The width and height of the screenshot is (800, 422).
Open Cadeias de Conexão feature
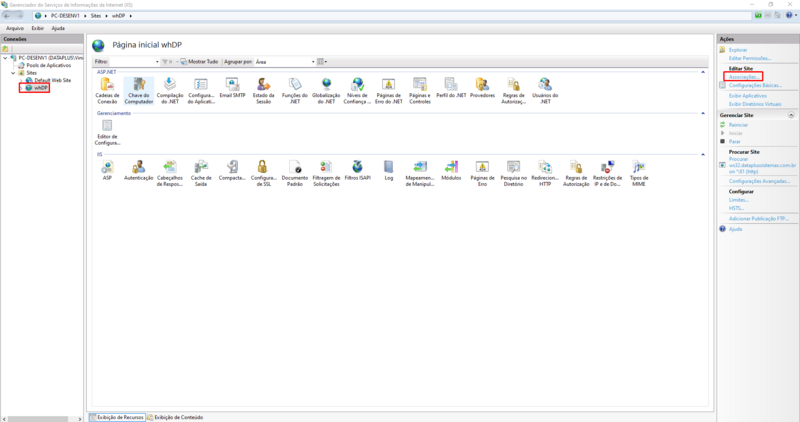point(107,91)
